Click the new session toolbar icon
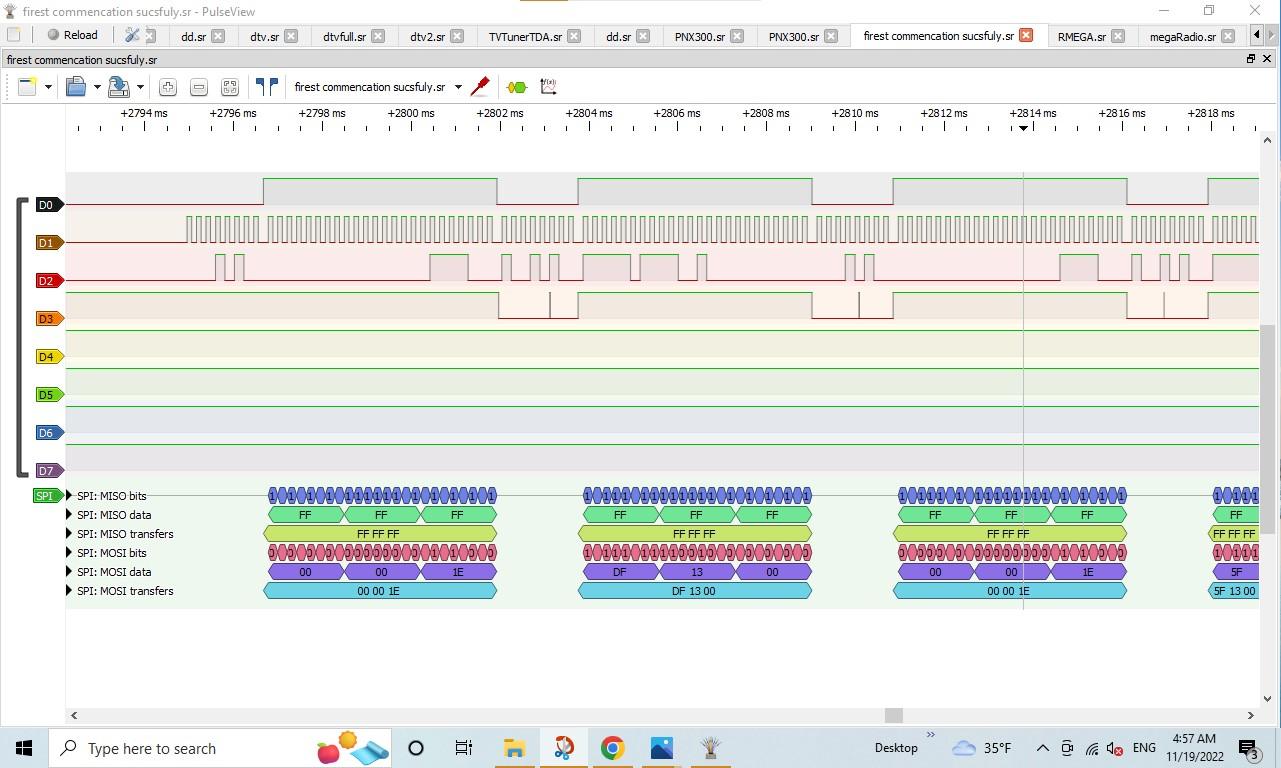The image size is (1281, 768). pos(27,87)
